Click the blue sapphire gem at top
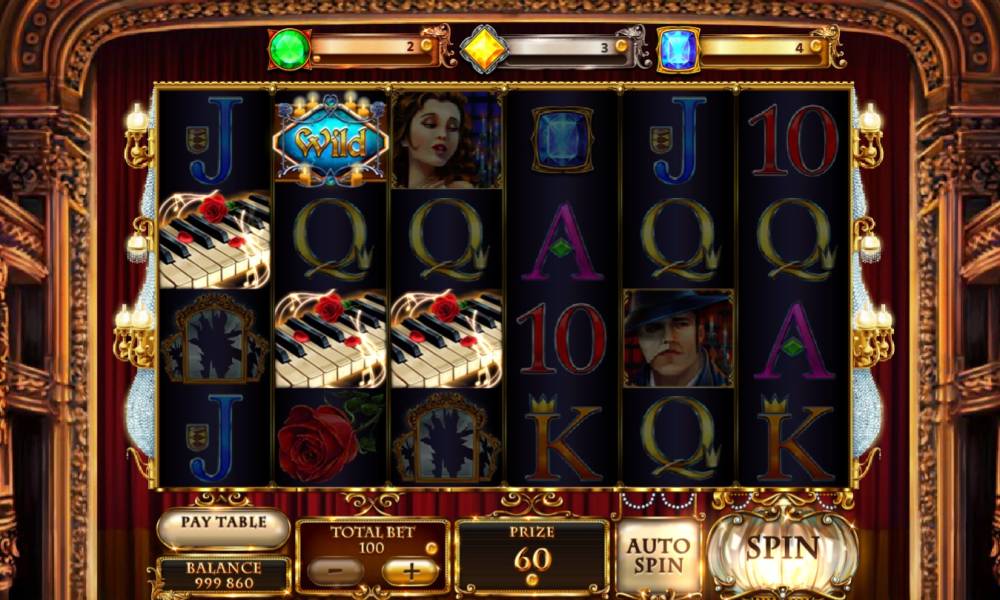This screenshot has height=600, width=1000. click(x=677, y=49)
